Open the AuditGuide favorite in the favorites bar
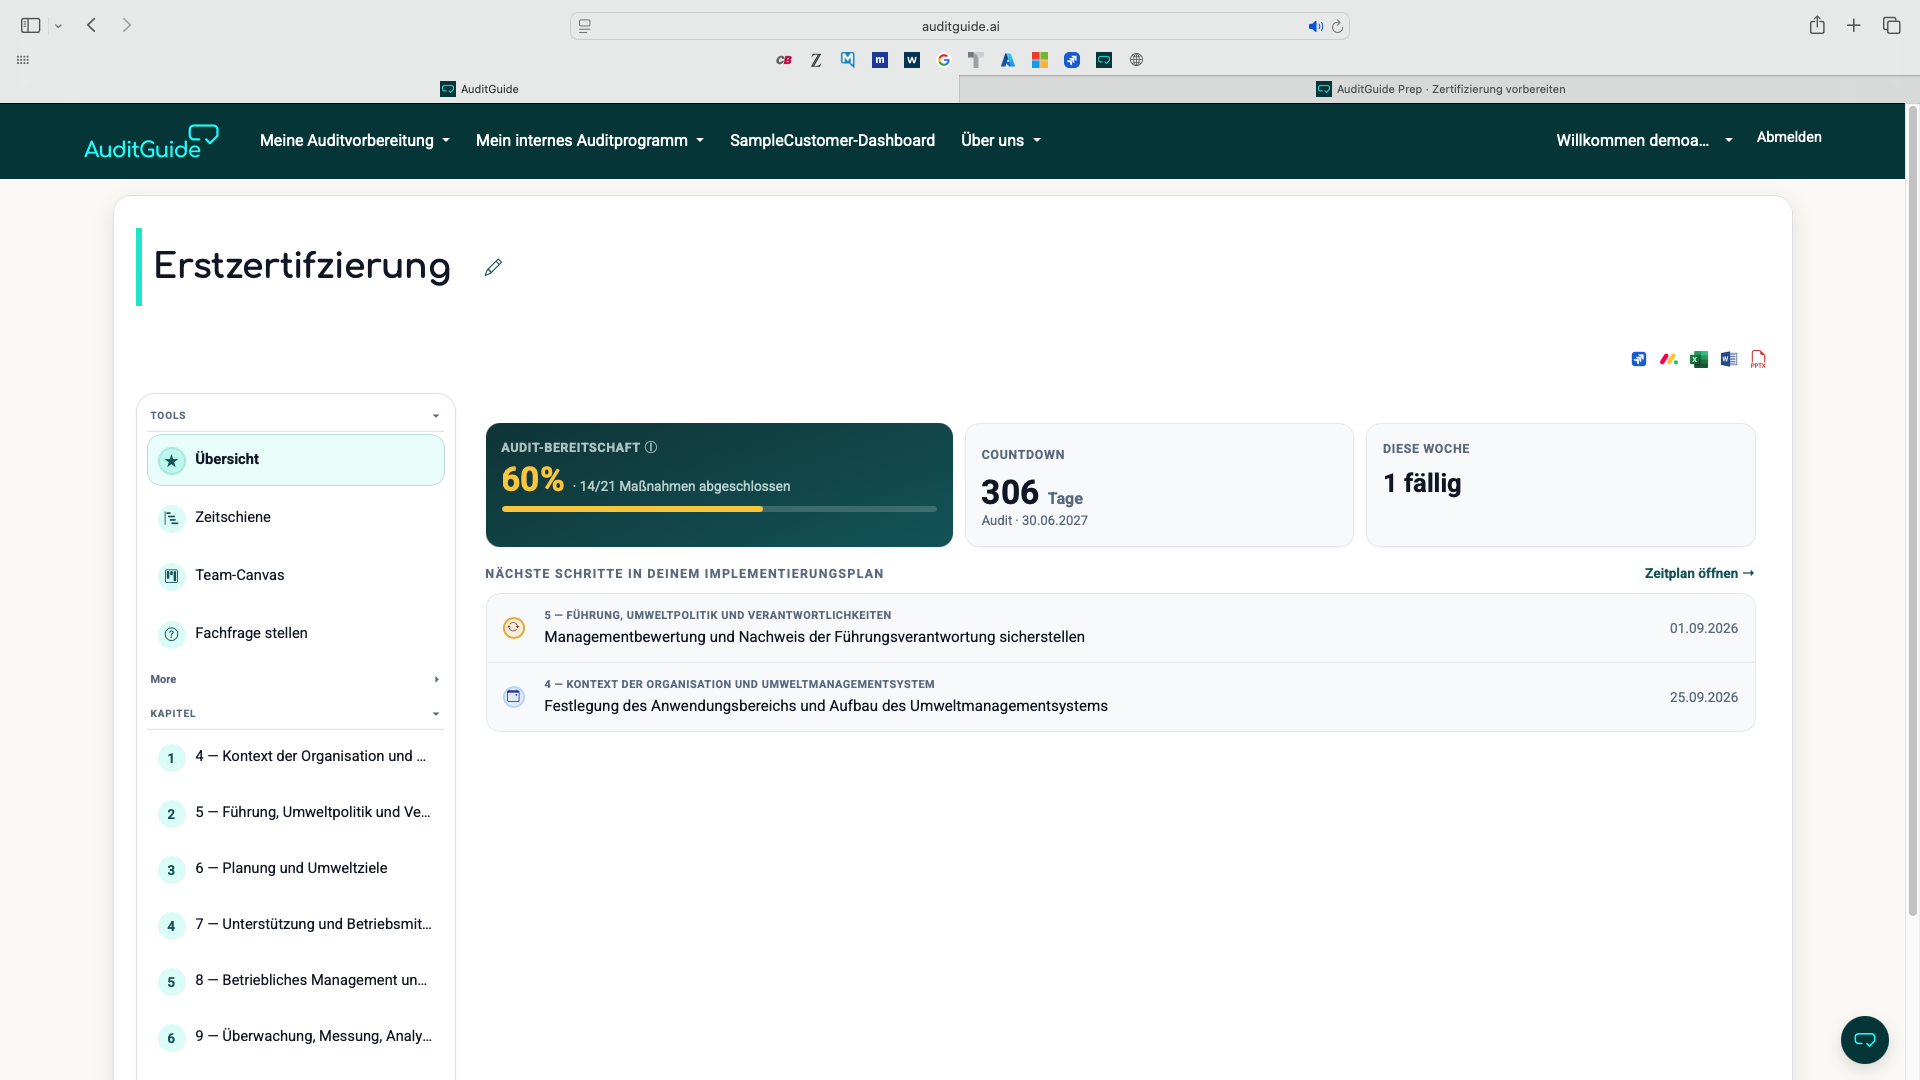This screenshot has height=1080, width=1920. click(x=1104, y=60)
